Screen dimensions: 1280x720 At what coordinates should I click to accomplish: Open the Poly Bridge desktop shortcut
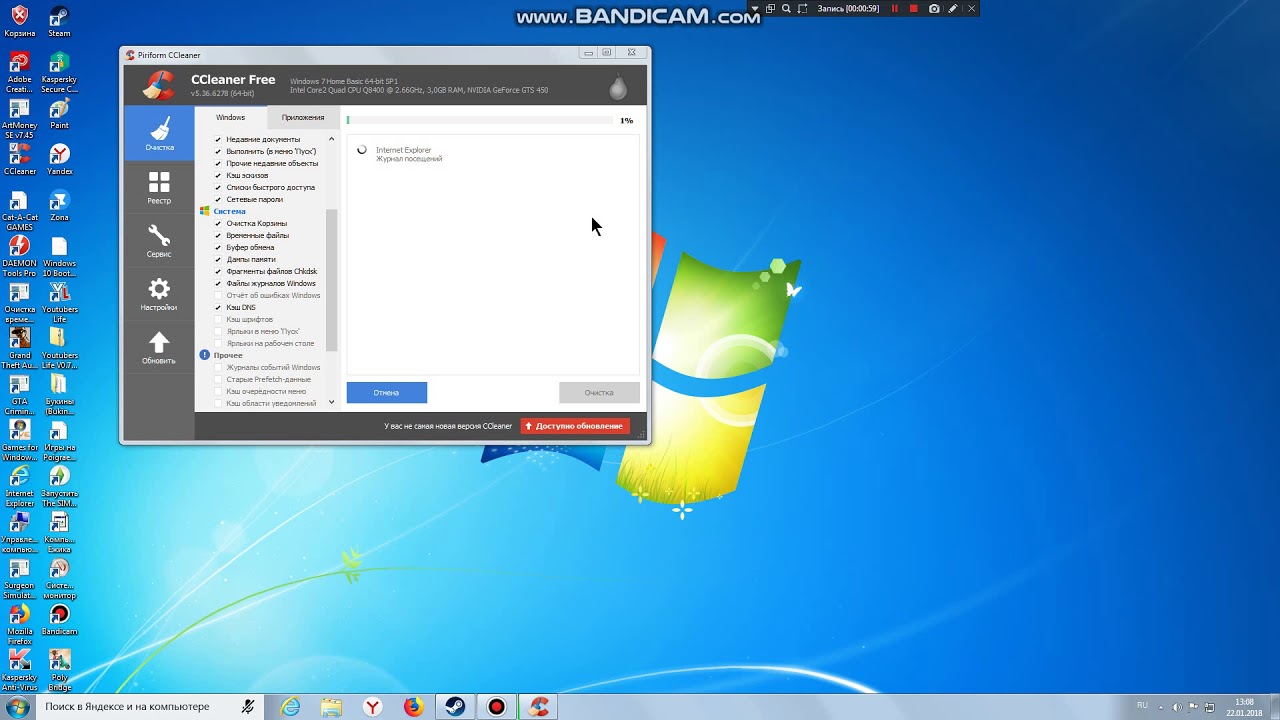59,670
